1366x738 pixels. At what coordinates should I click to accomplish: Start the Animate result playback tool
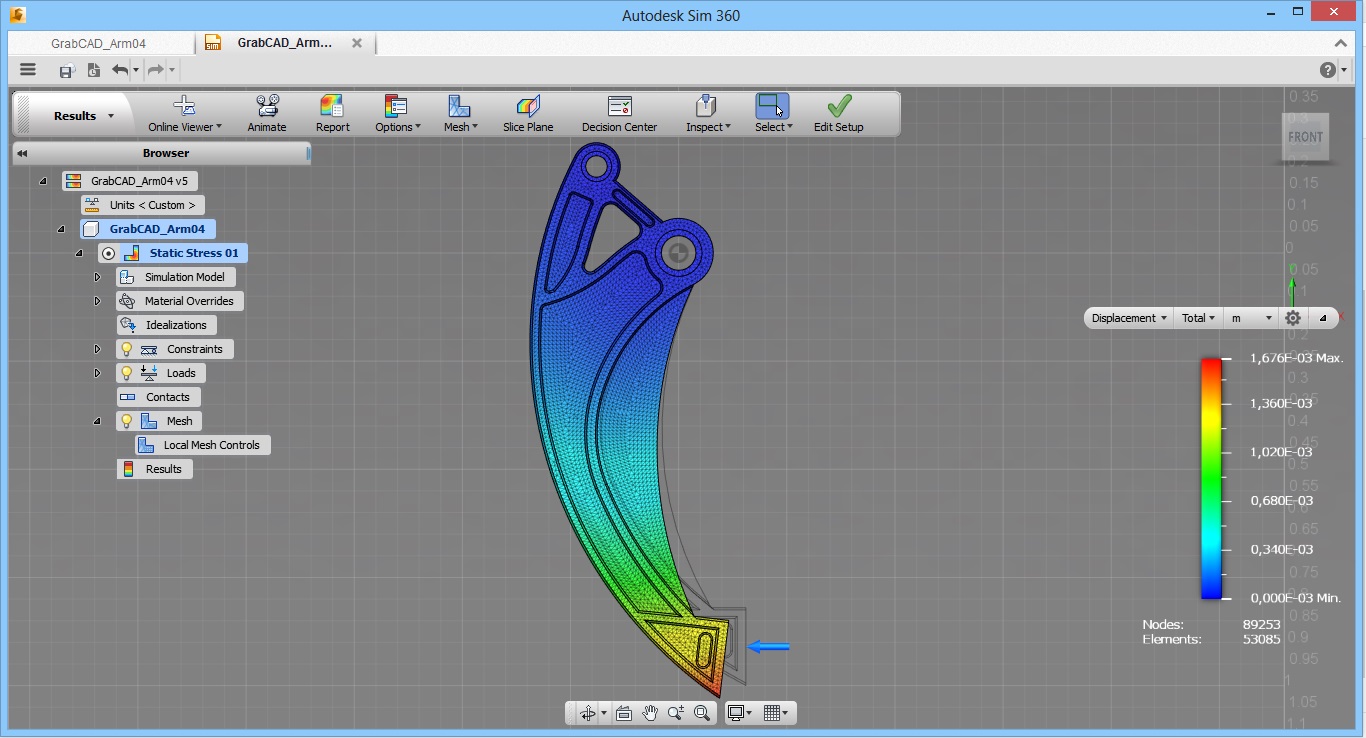(267, 114)
